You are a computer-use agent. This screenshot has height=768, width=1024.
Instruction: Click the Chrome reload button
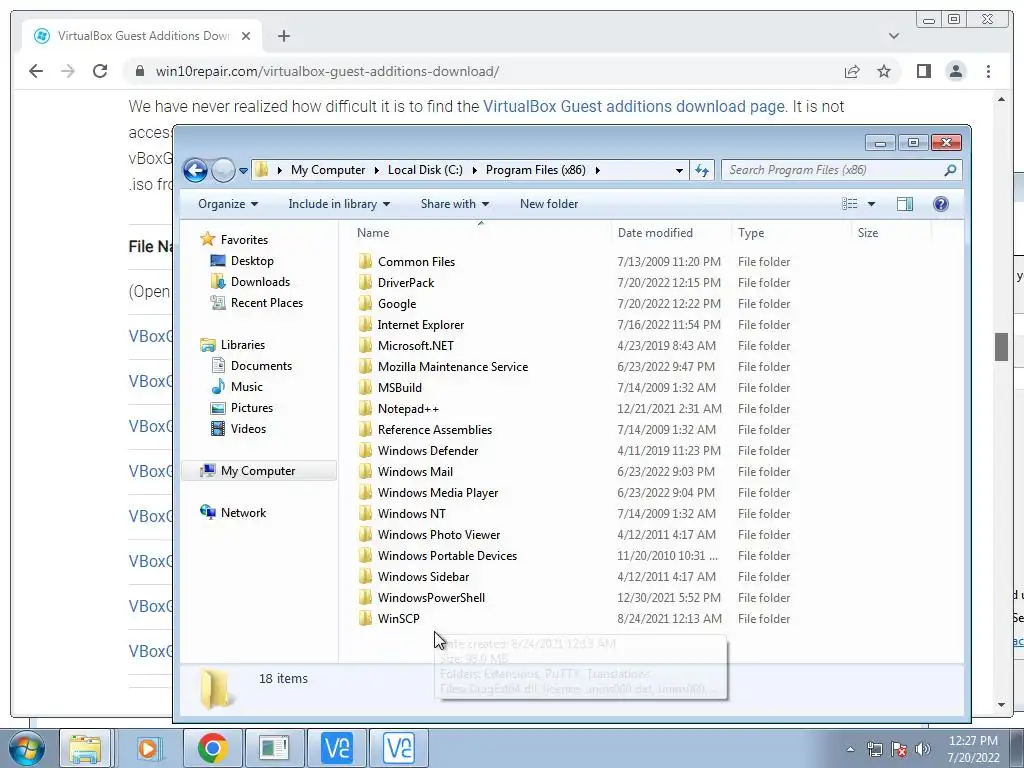(100, 71)
